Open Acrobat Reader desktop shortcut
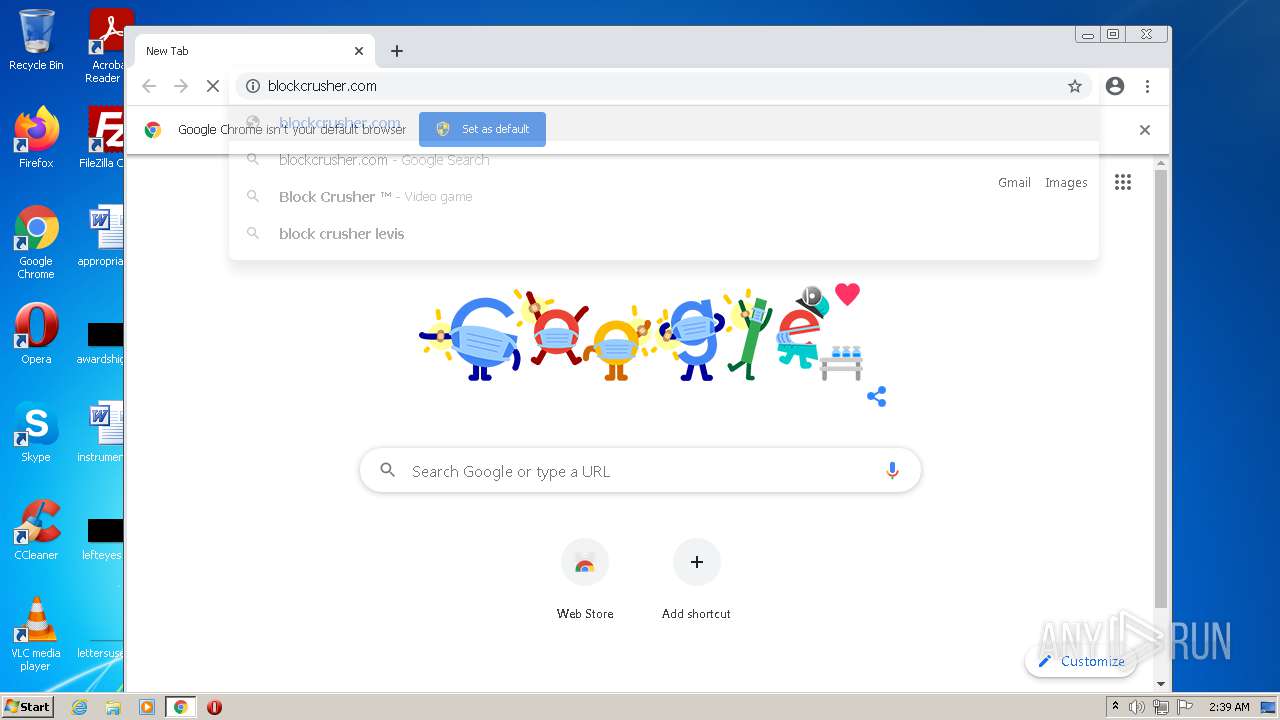Viewport: 1280px width, 720px height. 106,46
